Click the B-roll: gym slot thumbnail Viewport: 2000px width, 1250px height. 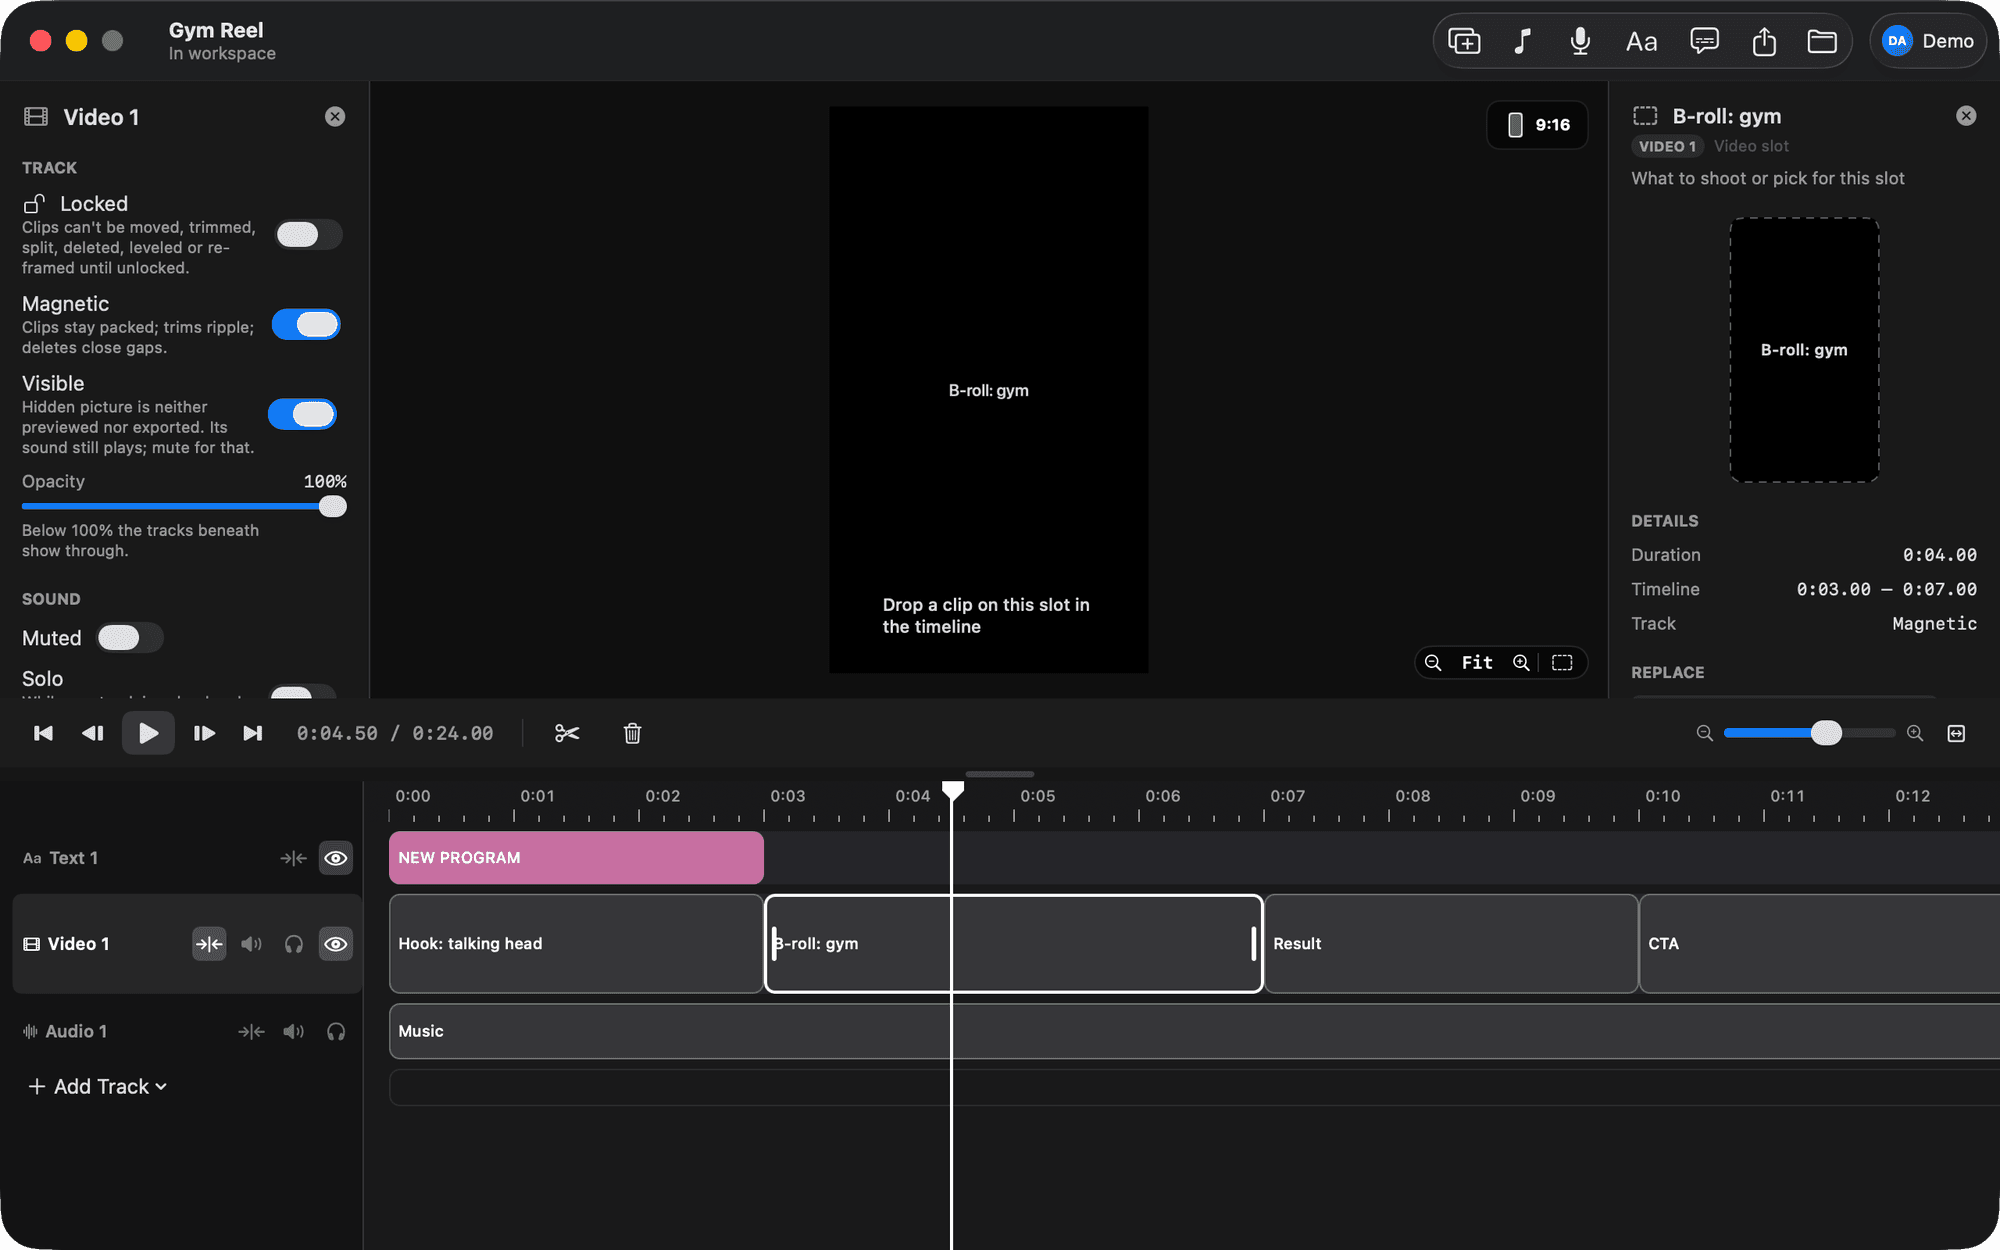(x=1804, y=350)
